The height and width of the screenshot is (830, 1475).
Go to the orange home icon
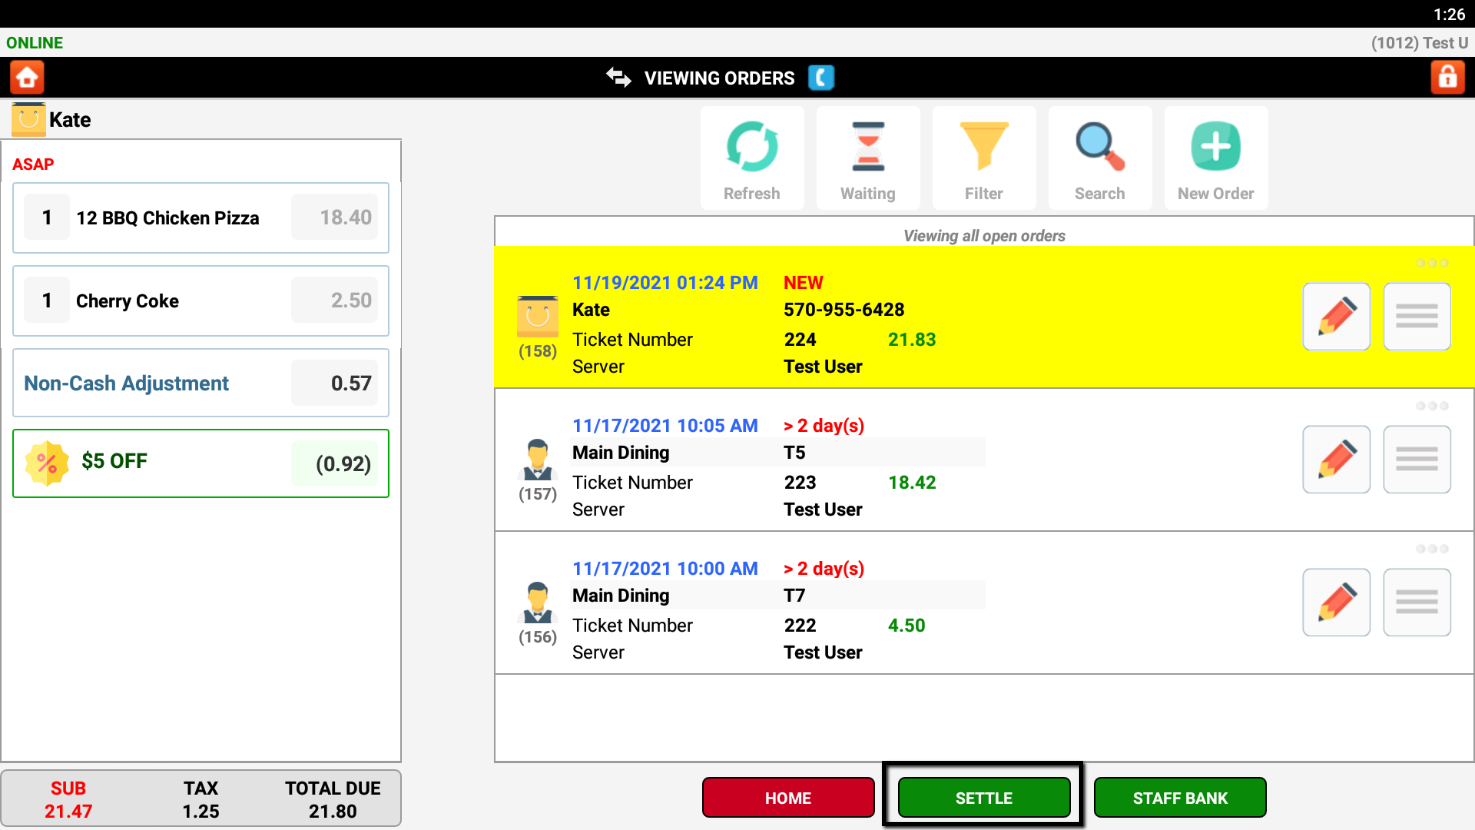pos(27,77)
